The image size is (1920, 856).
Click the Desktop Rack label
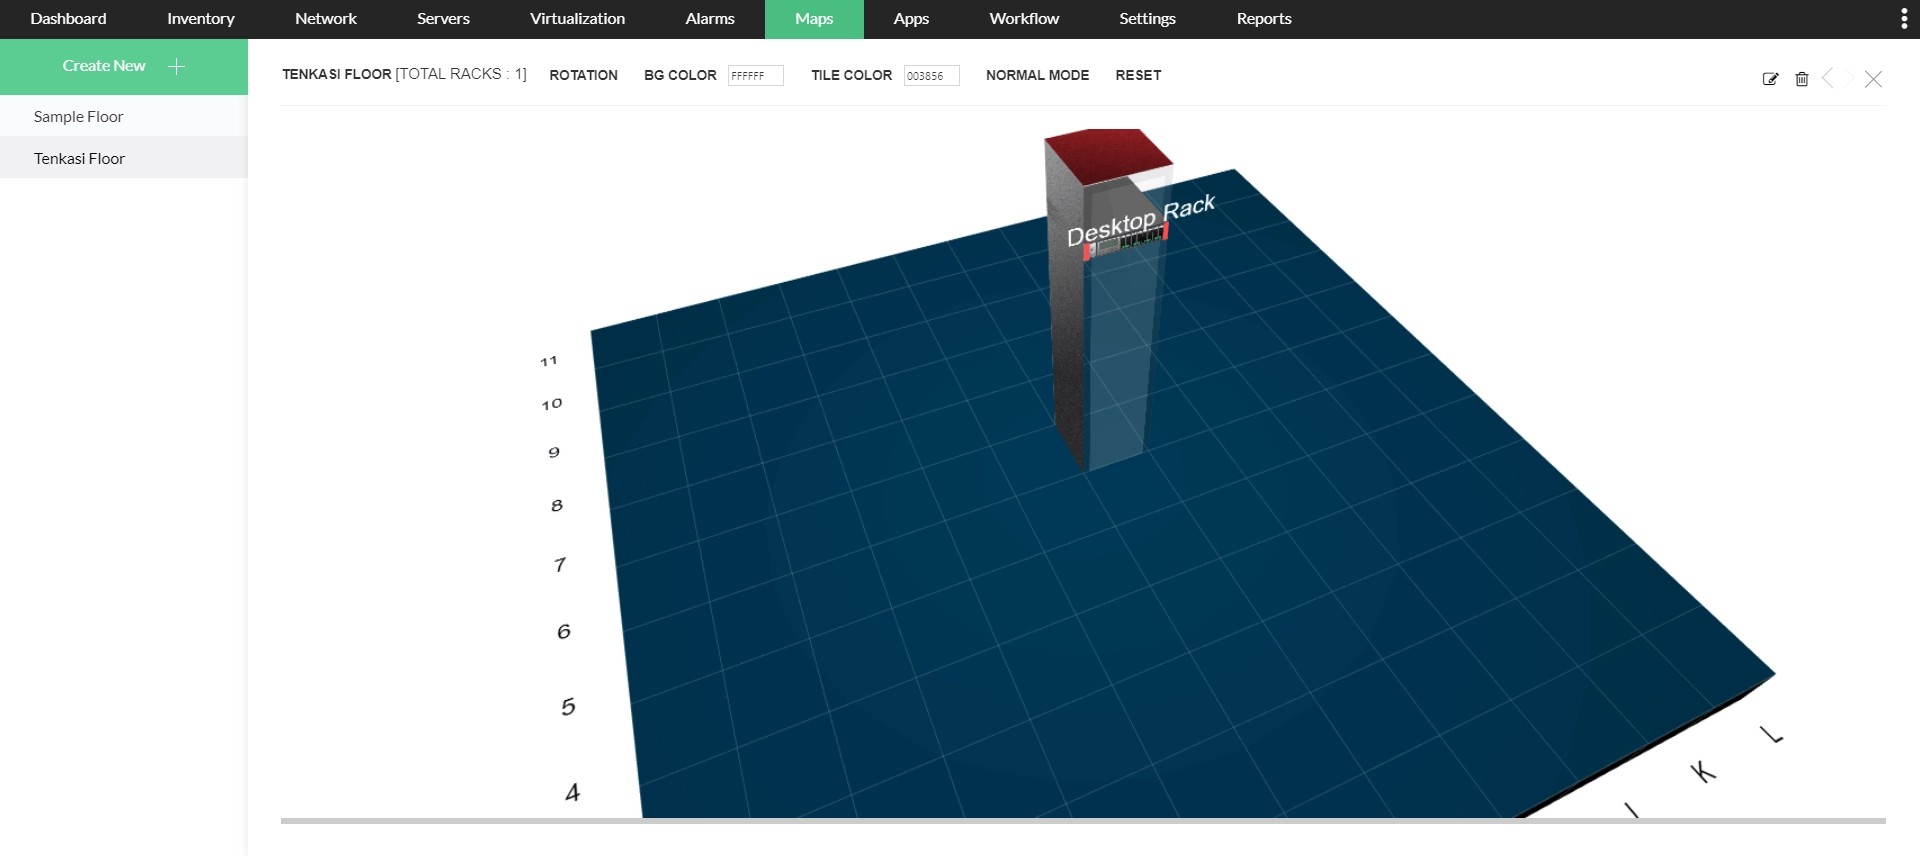point(1140,222)
